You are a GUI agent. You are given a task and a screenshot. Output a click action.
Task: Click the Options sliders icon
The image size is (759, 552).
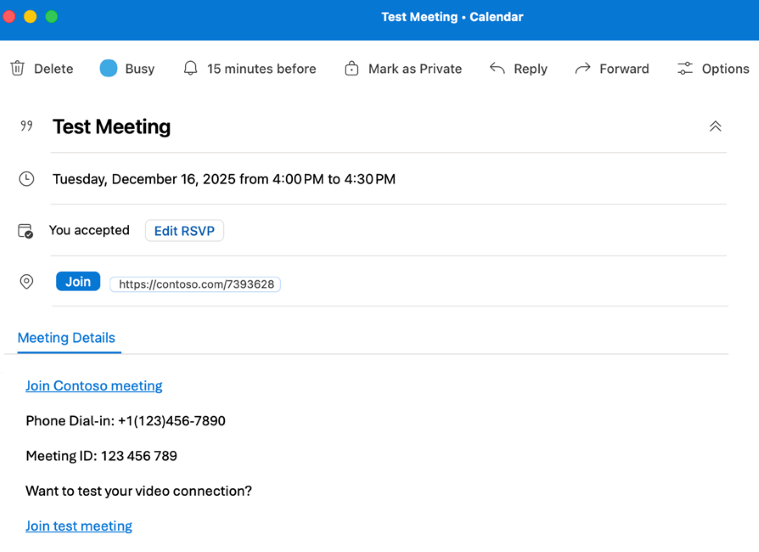[685, 68]
